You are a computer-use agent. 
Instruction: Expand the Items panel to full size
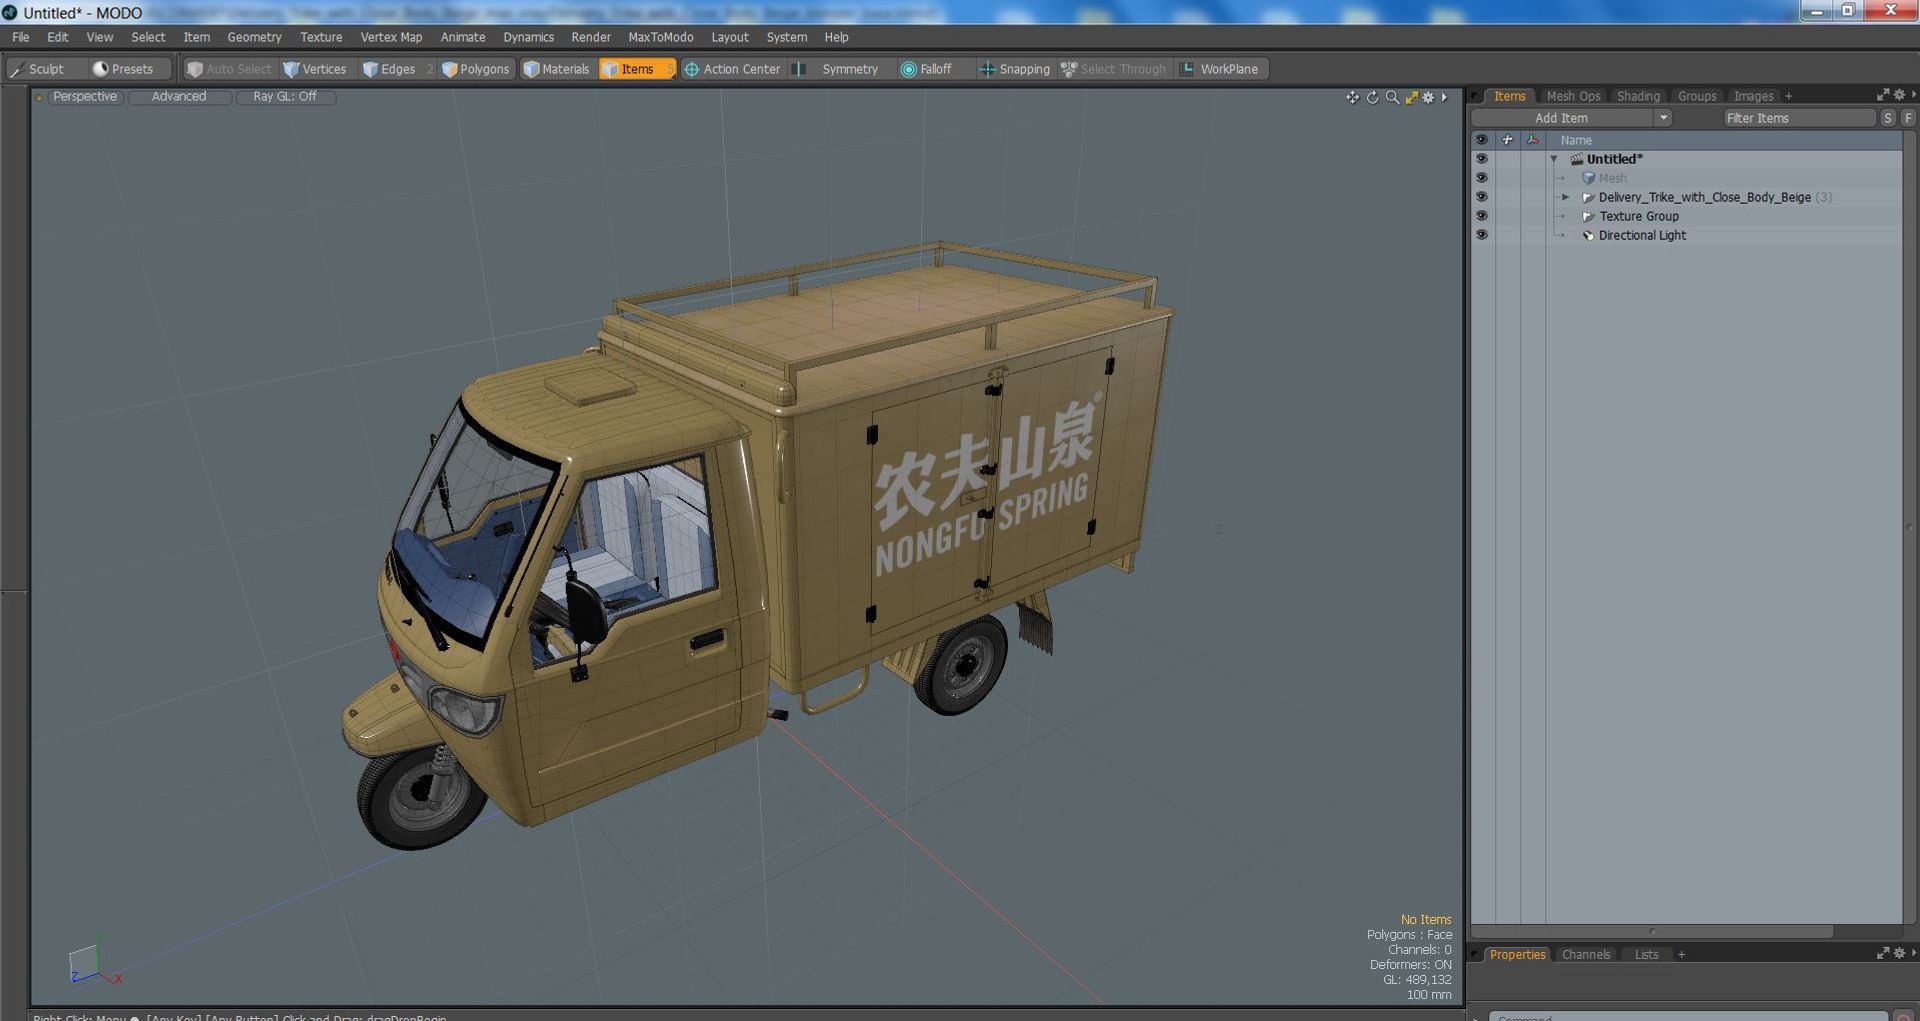pos(1883,95)
